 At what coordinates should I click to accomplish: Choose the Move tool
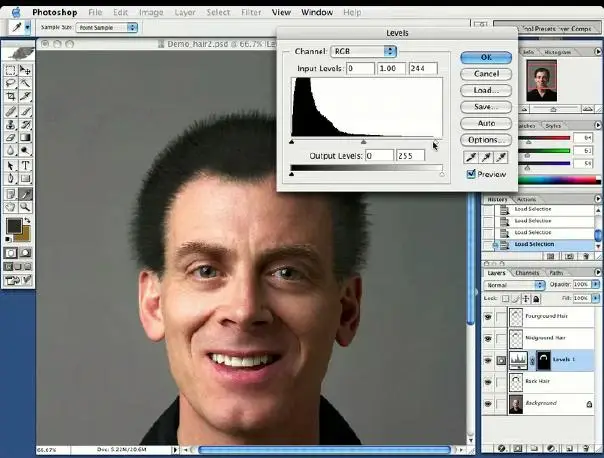pyautogui.click(x=25, y=71)
